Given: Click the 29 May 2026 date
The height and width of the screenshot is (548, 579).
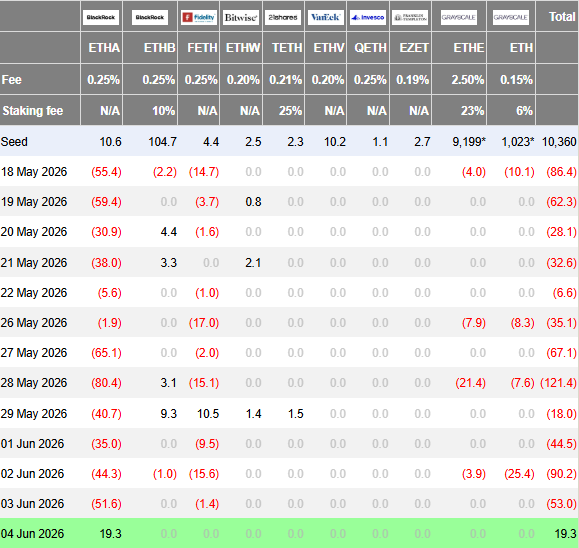Looking at the screenshot, I should pyautogui.click(x=34, y=414).
